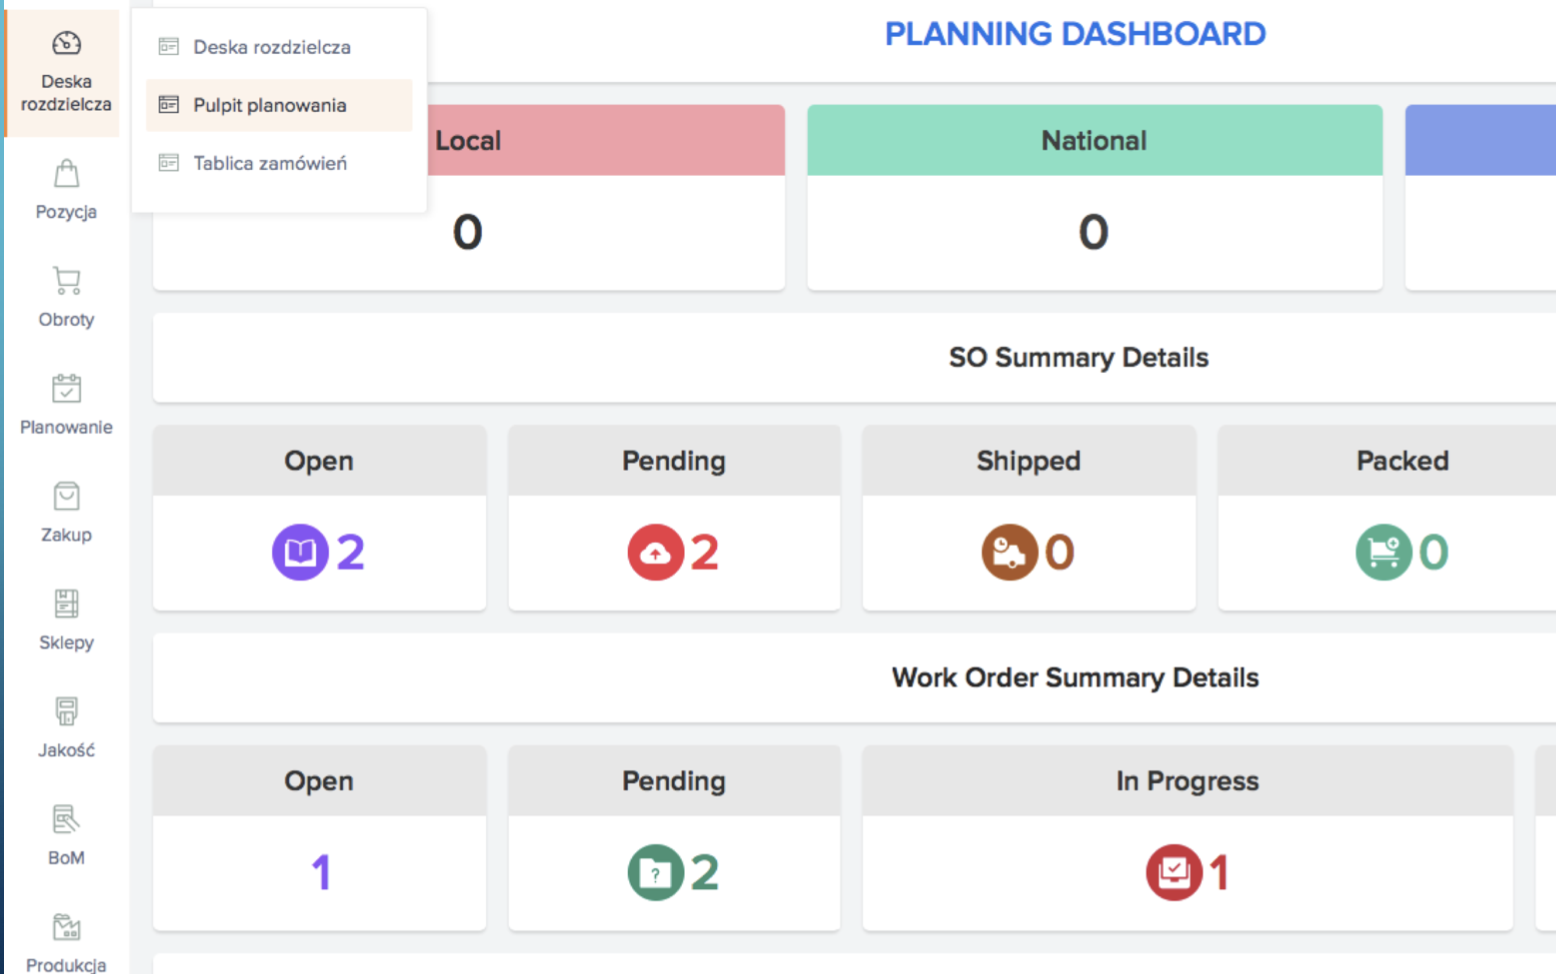Image resolution: width=1556 pixels, height=974 pixels.
Task: Select the BoM sidebar icon
Action: [x=66, y=820]
